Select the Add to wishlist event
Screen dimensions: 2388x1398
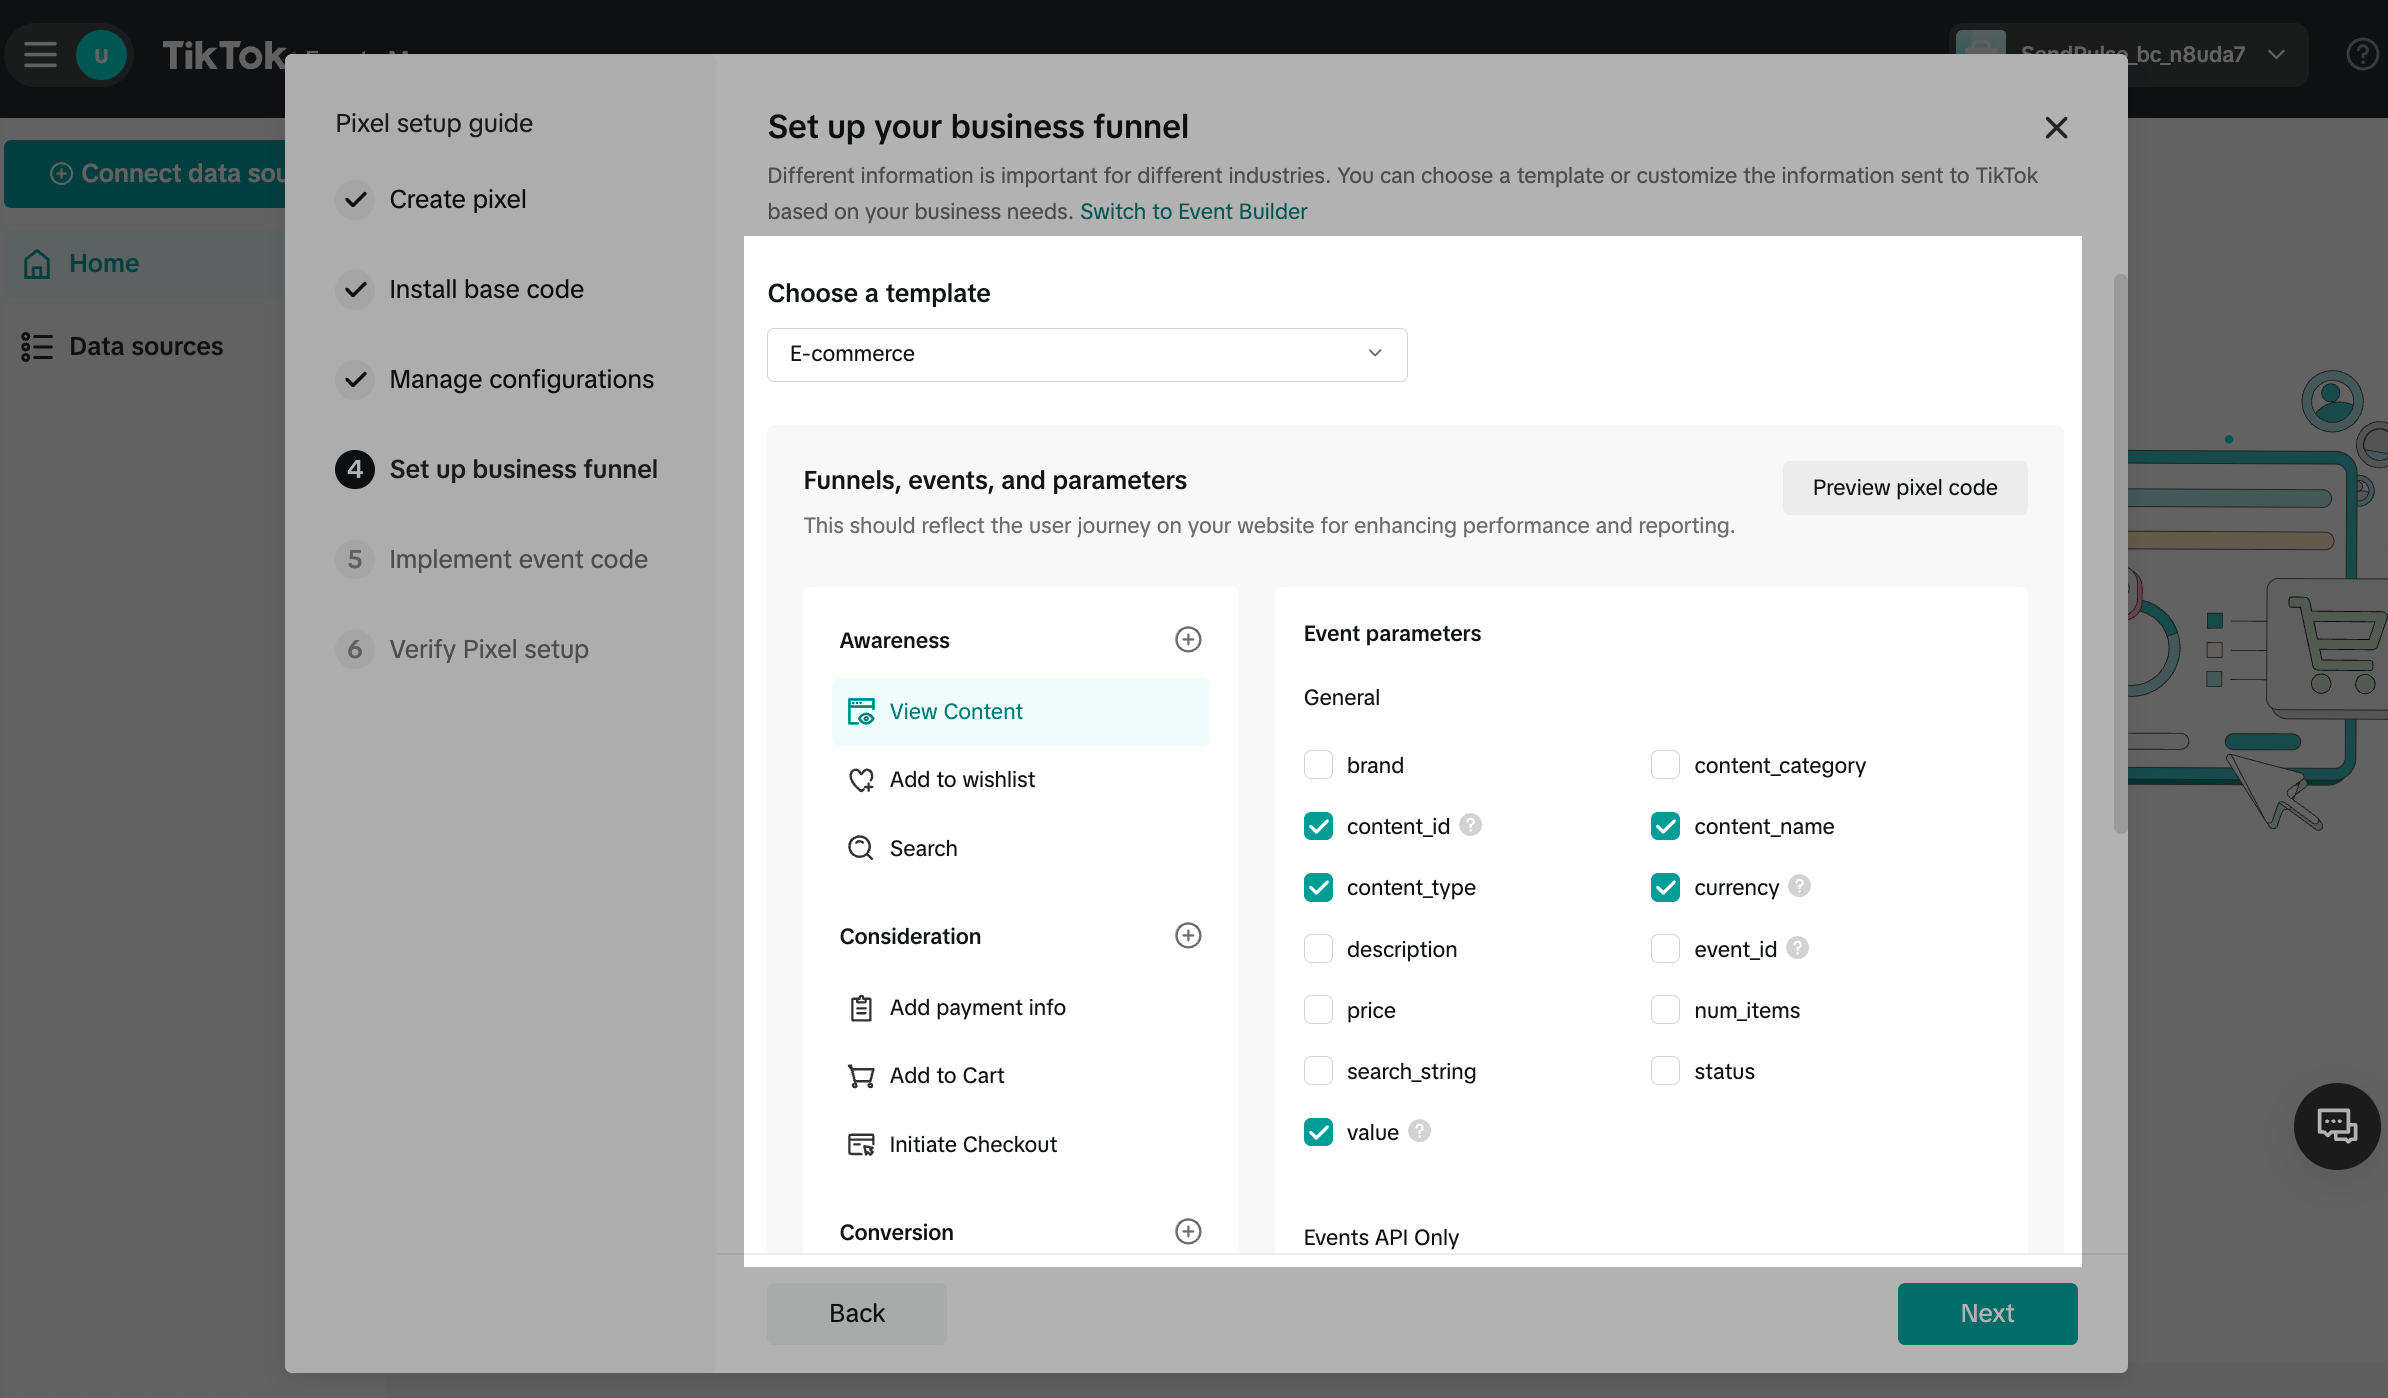(961, 780)
